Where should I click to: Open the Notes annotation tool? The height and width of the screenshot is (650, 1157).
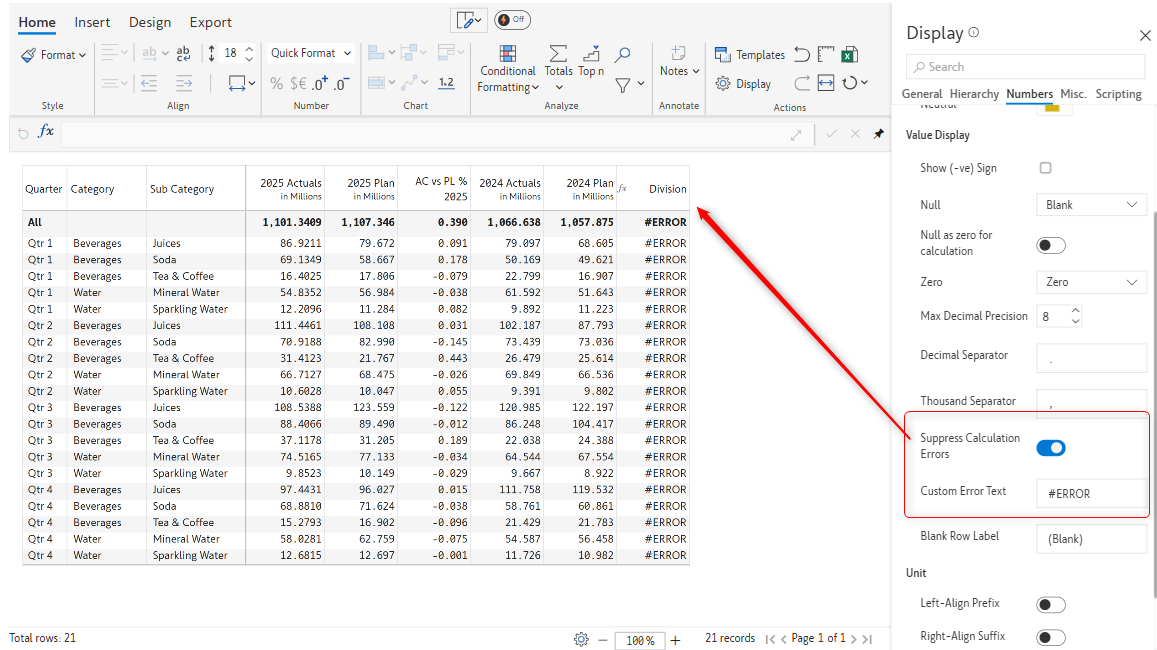[678, 61]
